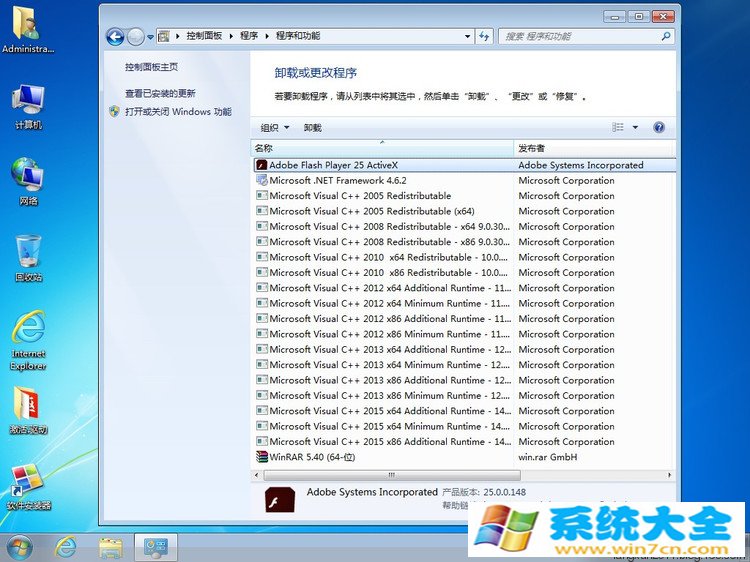Open the 组织 dropdown menu

[x=275, y=128]
